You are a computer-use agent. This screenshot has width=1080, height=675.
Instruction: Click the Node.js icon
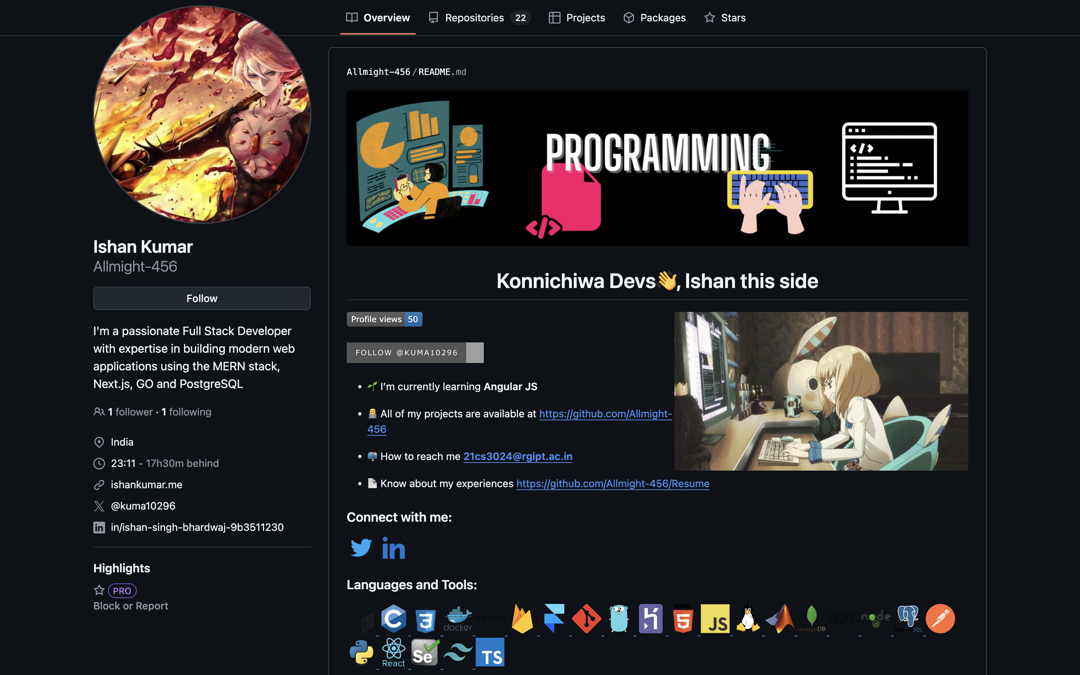pos(875,619)
